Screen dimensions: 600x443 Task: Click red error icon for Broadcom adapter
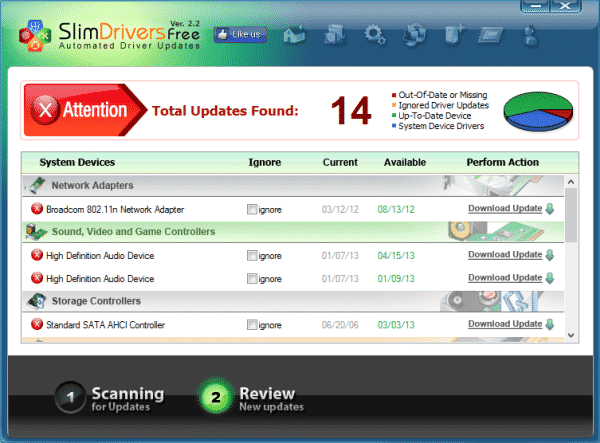(37, 209)
